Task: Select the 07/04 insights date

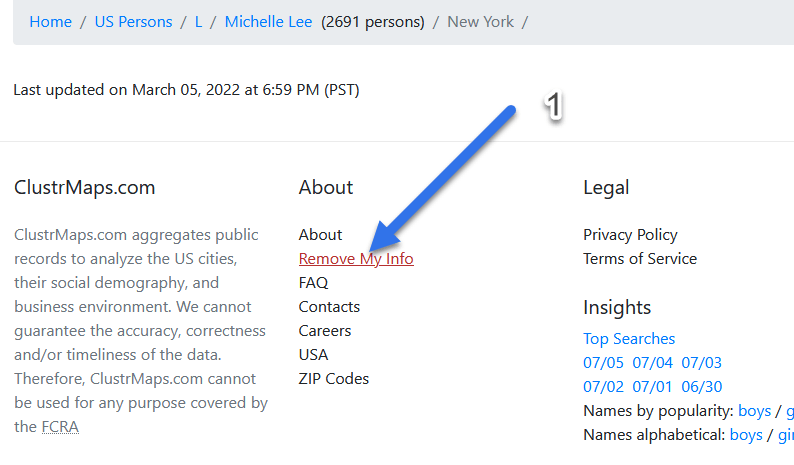Action: pos(652,362)
